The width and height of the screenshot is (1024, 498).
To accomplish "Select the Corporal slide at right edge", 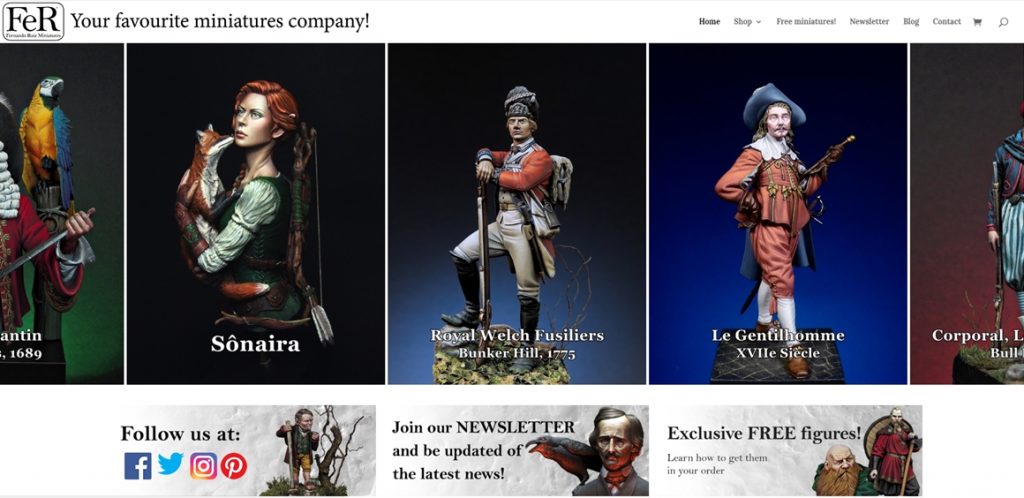I will coord(967,214).
